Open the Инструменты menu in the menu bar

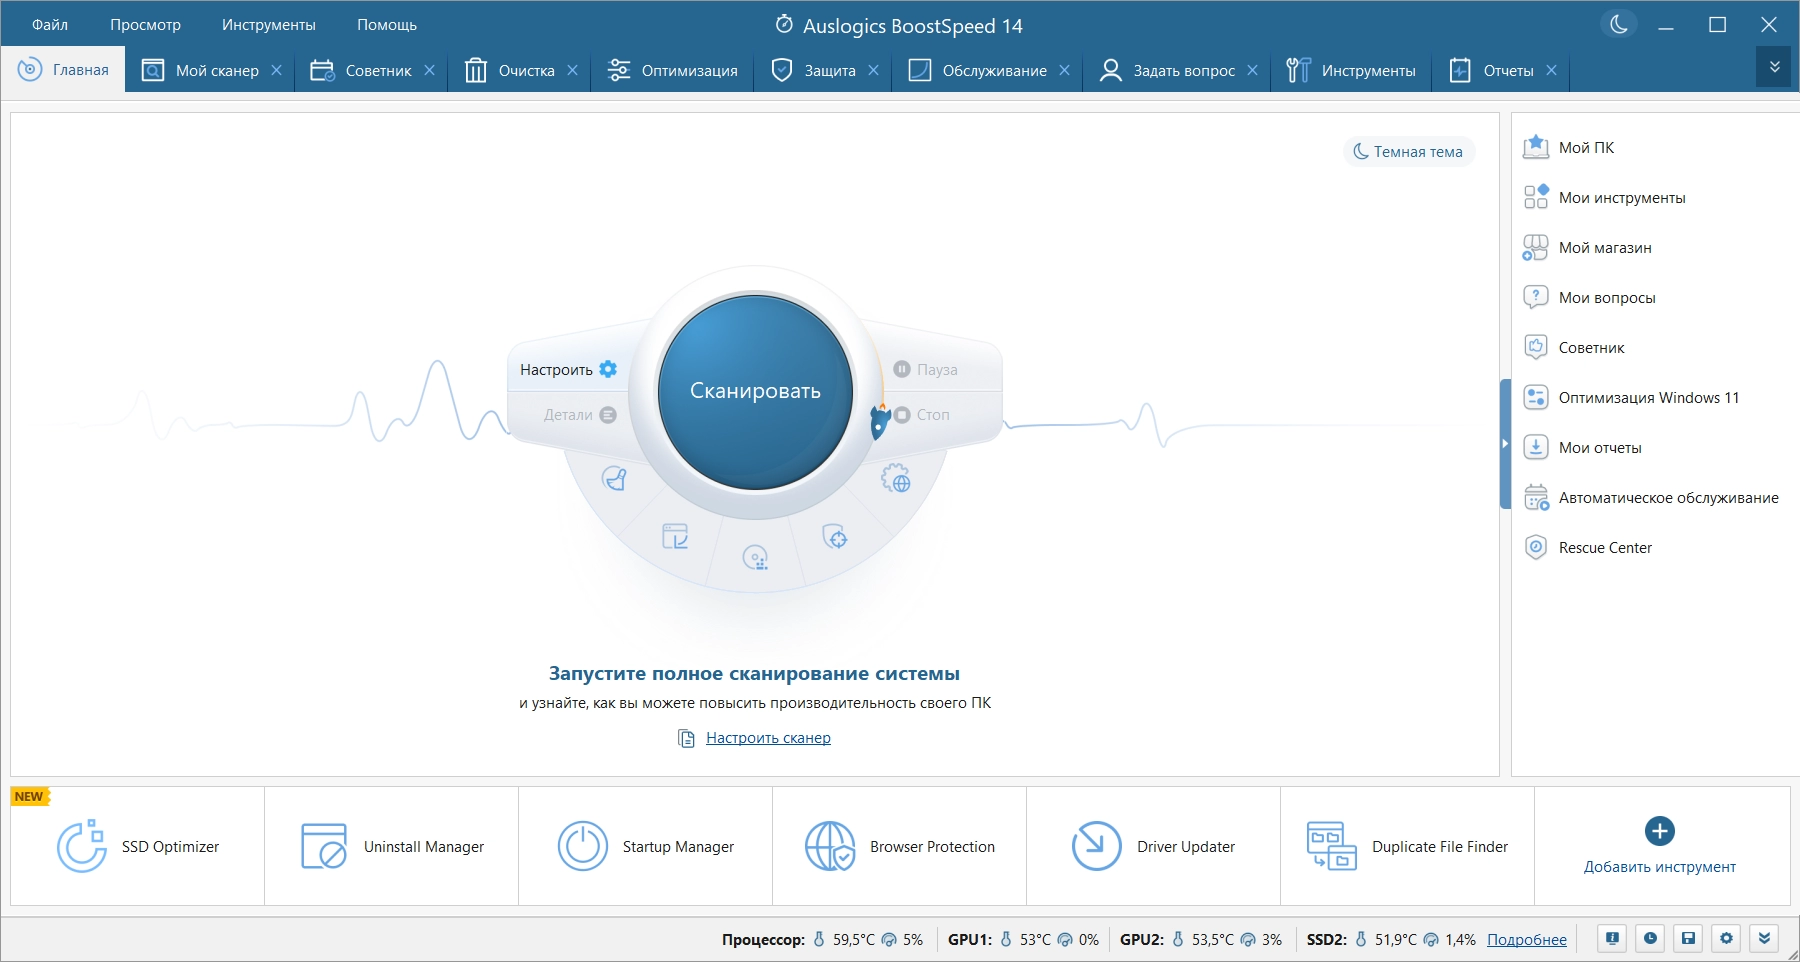click(269, 25)
